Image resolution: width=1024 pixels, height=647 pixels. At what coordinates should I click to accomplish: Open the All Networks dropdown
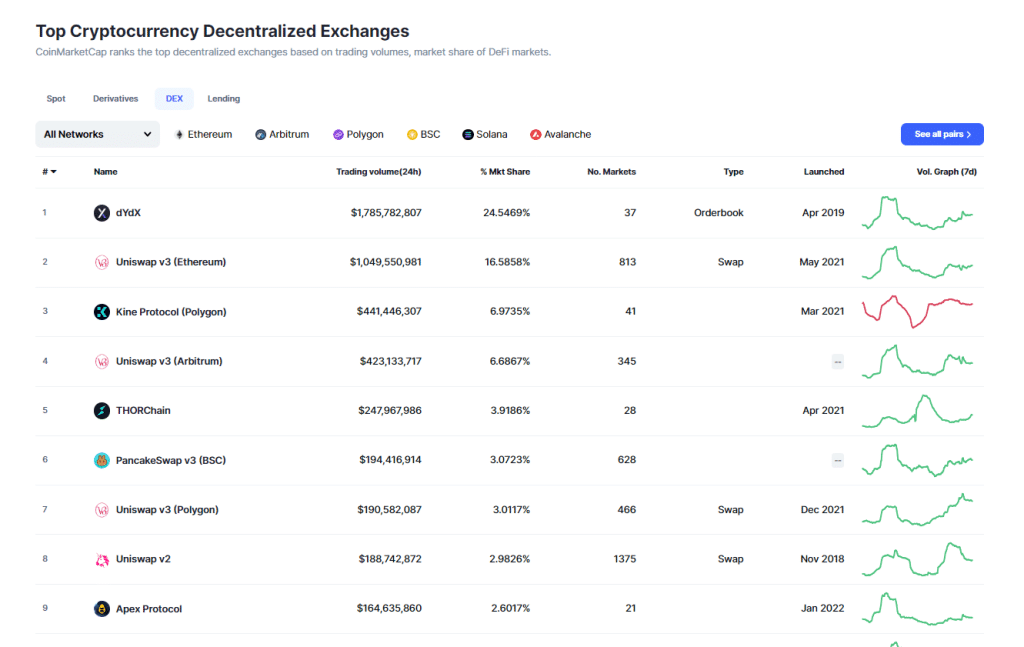(x=97, y=134)
